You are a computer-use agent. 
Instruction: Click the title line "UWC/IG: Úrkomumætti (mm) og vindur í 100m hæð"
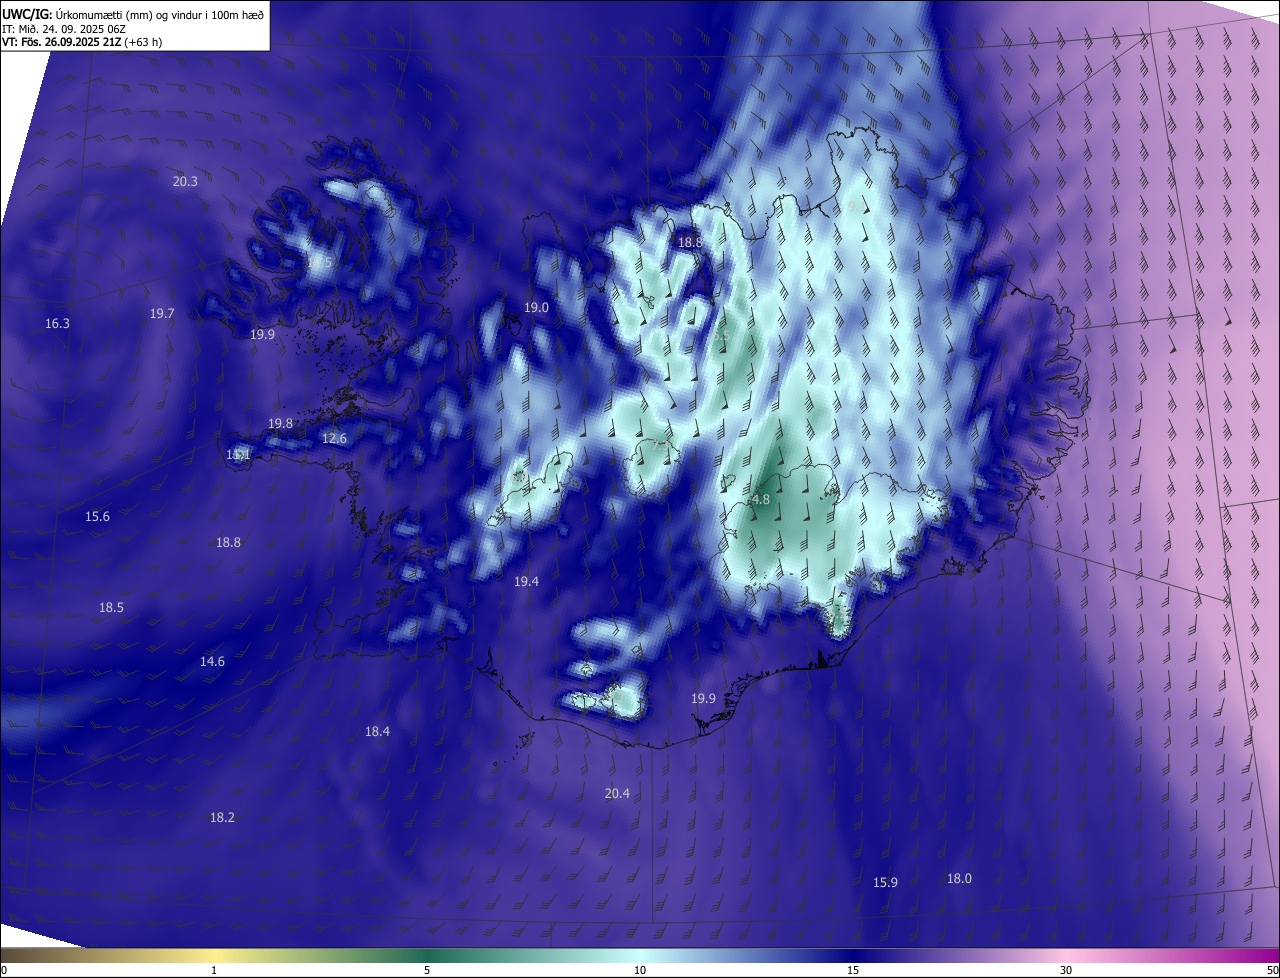[133, 13]
